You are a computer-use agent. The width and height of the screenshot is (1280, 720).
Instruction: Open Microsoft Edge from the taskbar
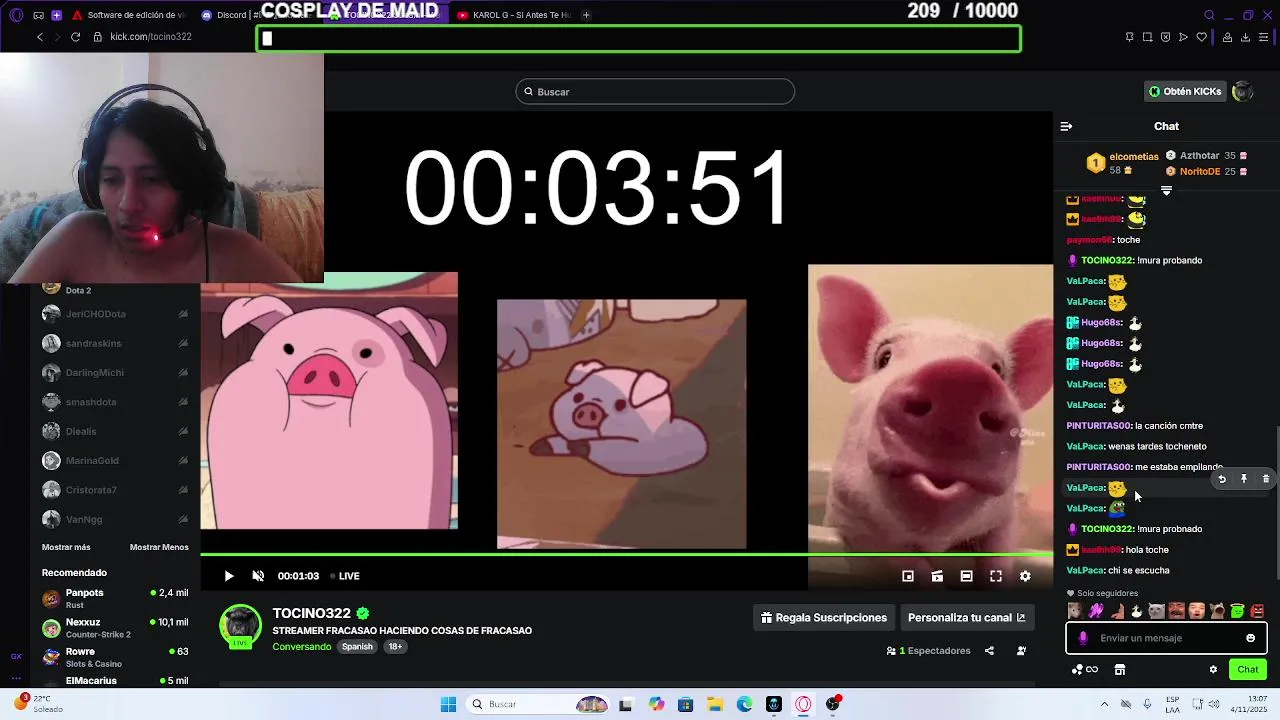point(745,704)
